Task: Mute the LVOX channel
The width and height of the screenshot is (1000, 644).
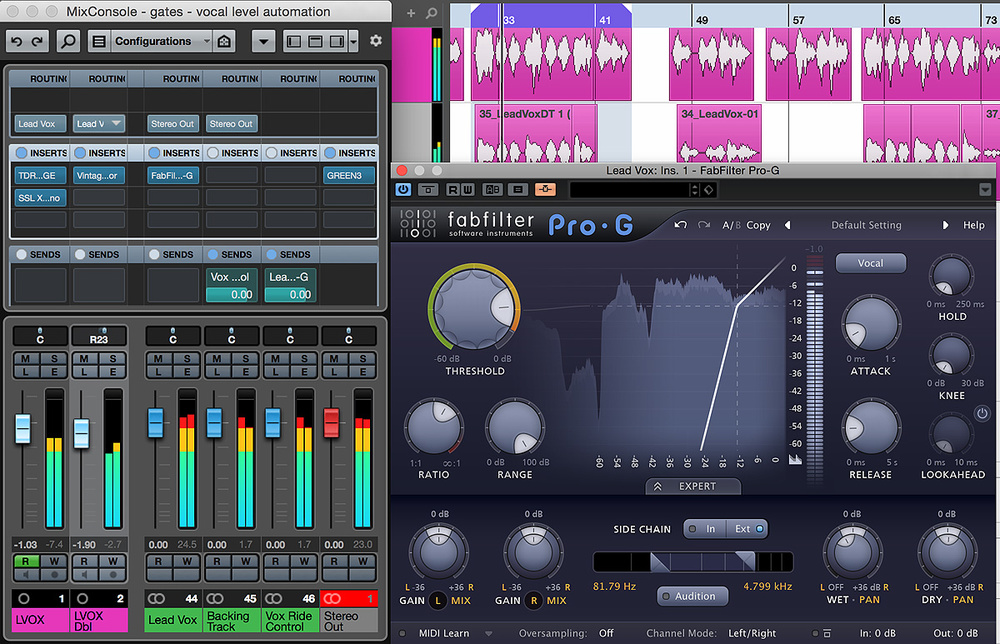Action: click(x=26, y=358)
